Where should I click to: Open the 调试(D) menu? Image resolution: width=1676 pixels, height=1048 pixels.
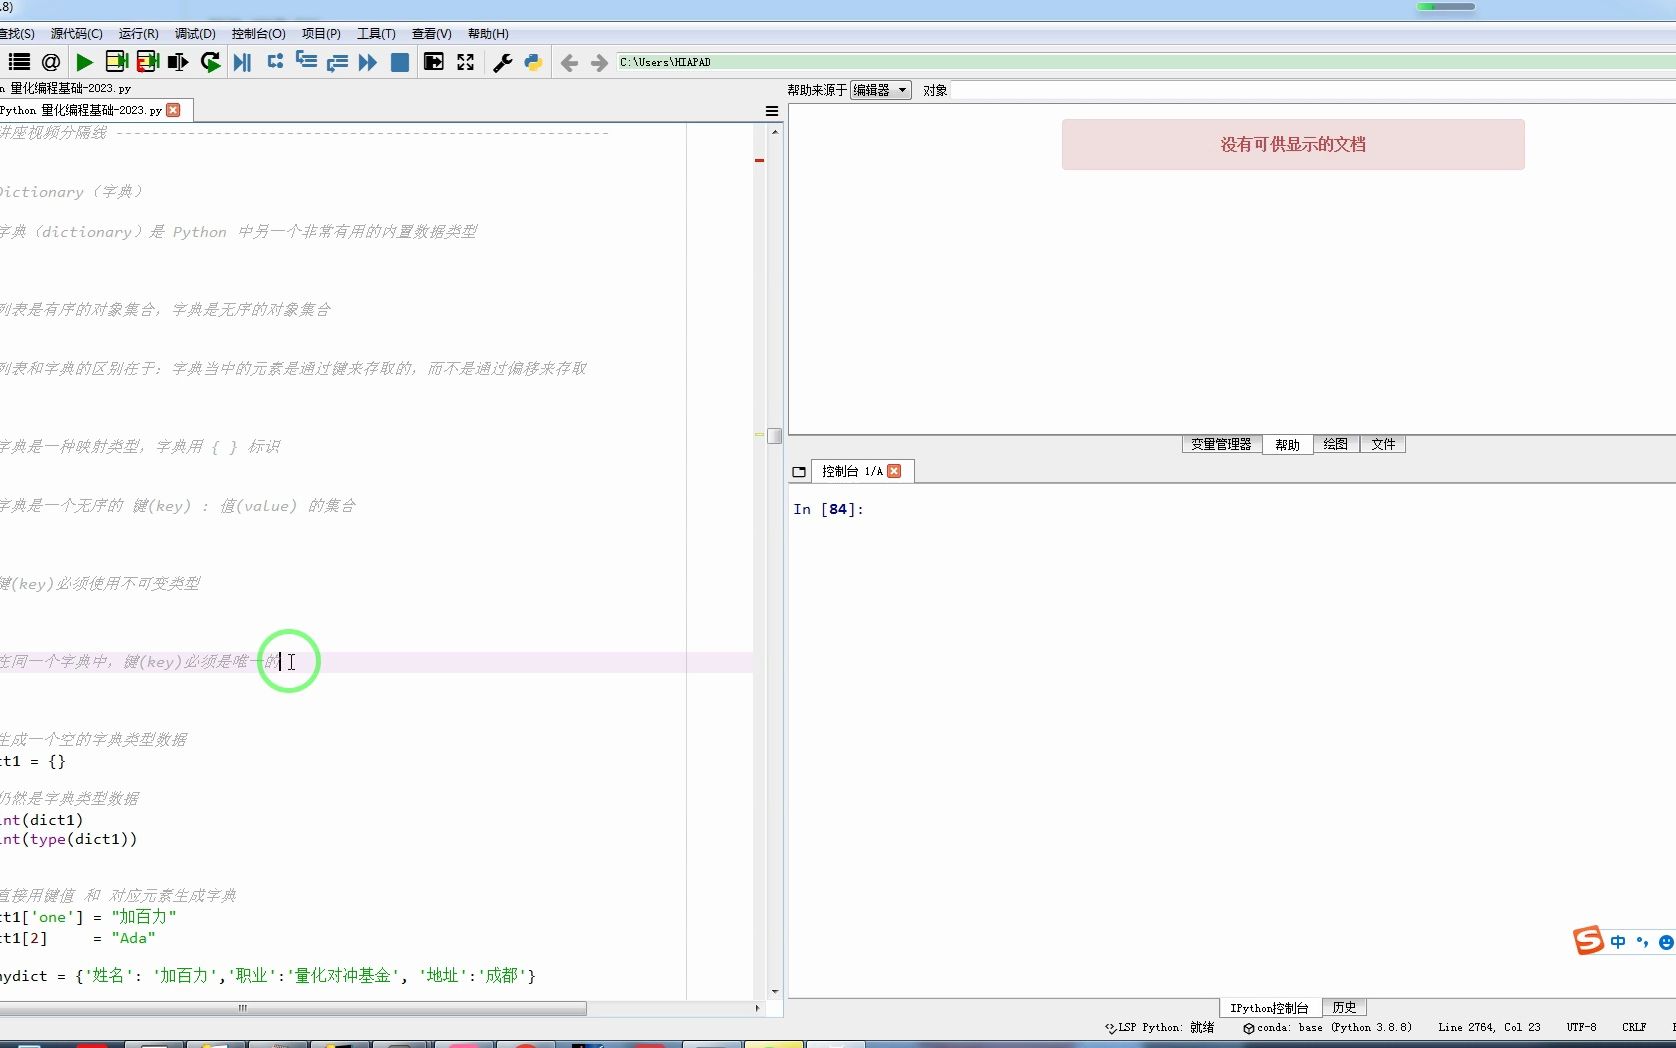click(x=195, y=34)
